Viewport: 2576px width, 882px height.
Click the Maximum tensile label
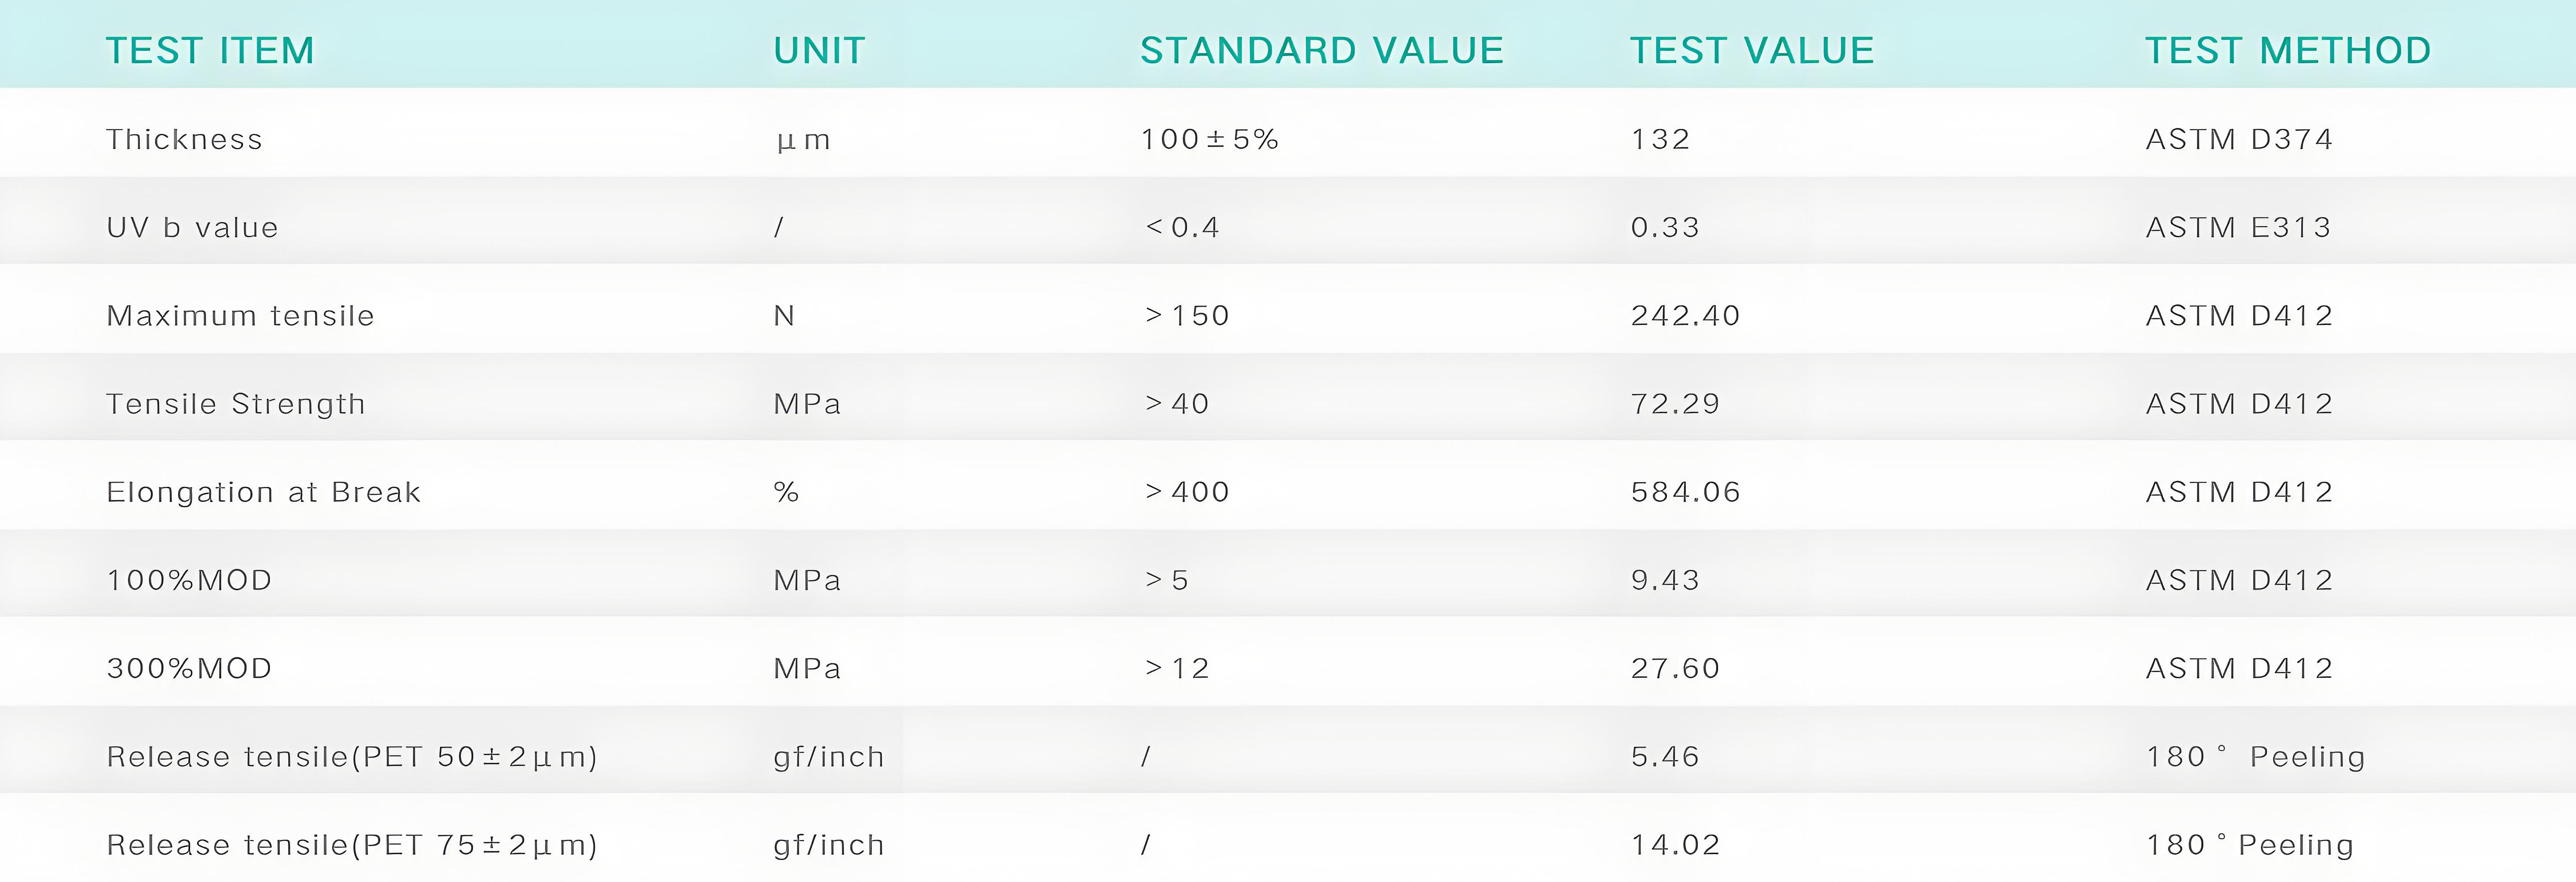[240, 316]
